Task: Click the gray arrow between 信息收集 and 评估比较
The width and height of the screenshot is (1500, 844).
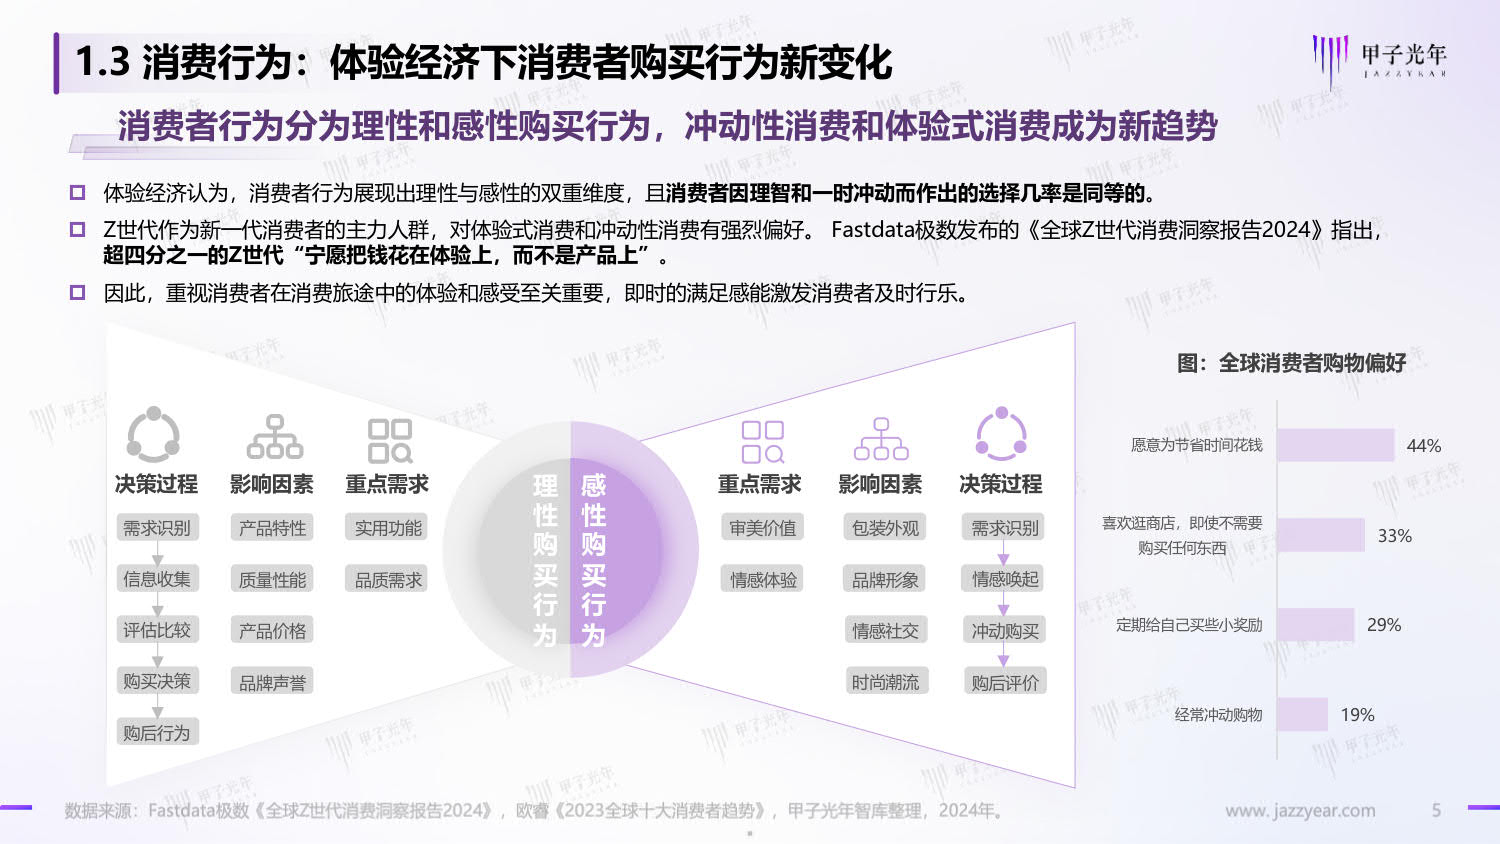Action: (x=157, y=604)
